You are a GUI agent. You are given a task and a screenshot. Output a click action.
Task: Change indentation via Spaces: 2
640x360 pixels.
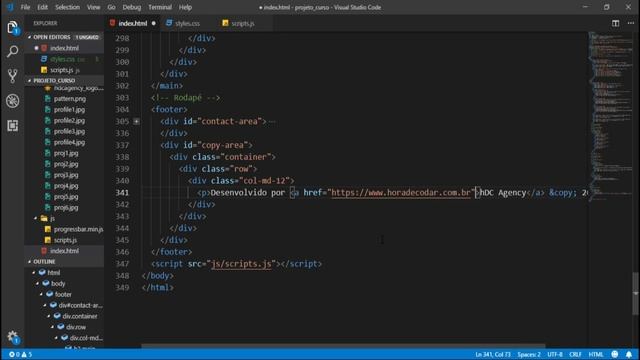[529, 354]
